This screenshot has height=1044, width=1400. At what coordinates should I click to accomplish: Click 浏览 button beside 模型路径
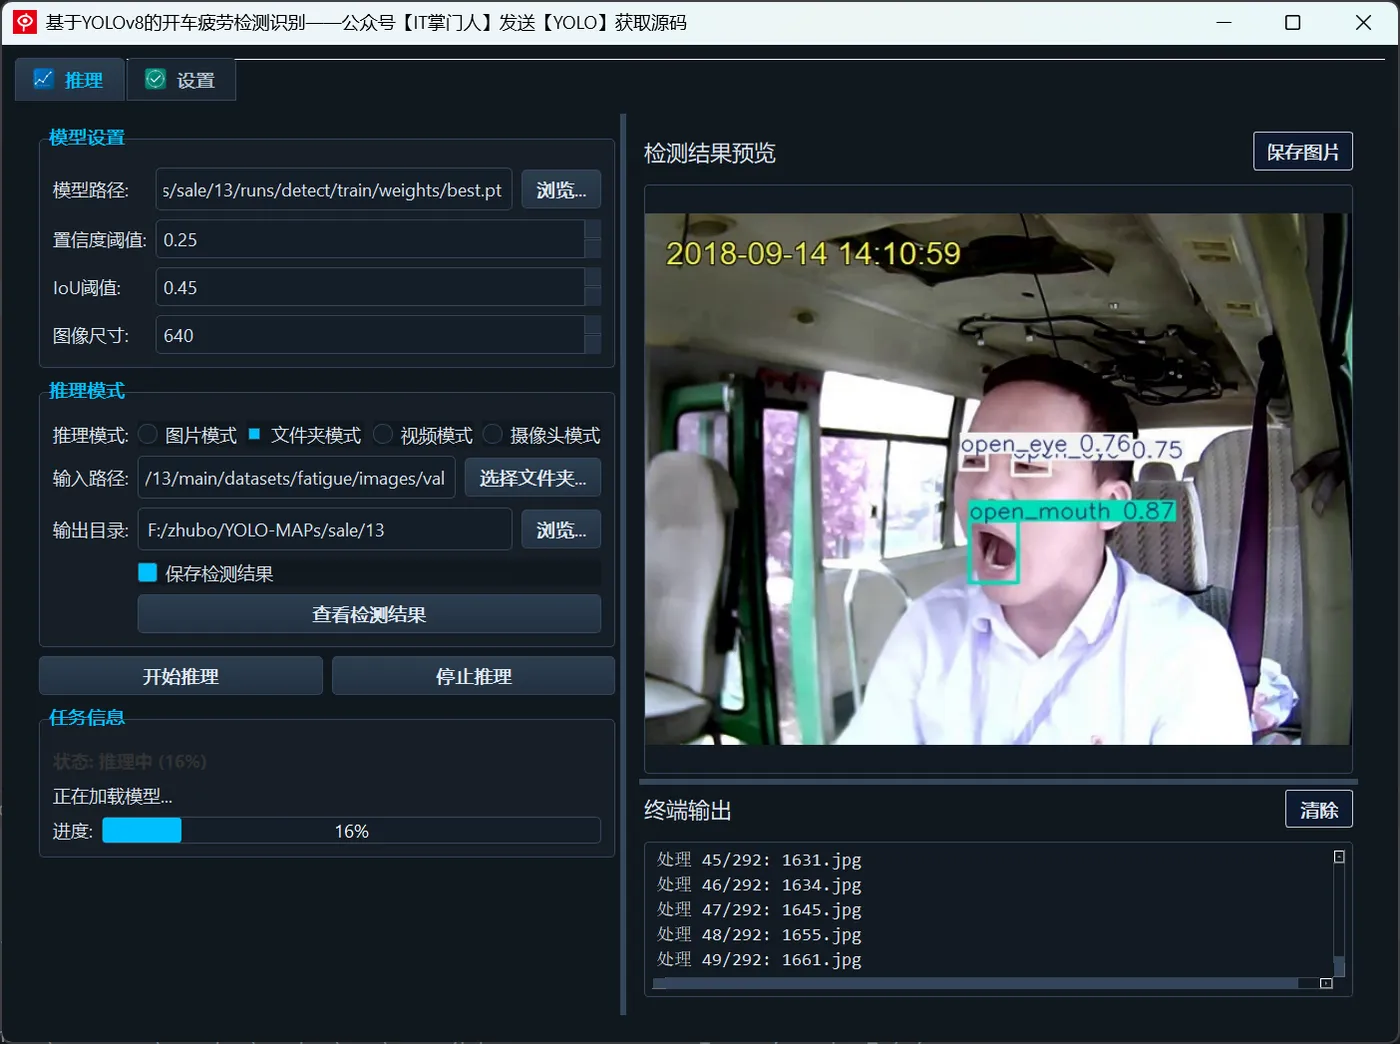tap(561, 190)
